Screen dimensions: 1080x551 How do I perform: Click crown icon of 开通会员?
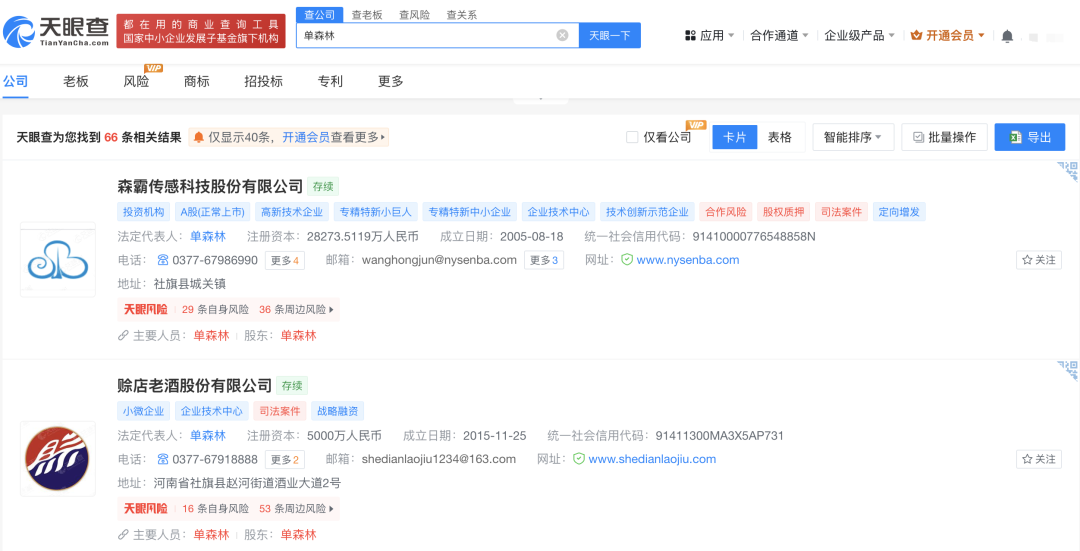click(916, 35)
